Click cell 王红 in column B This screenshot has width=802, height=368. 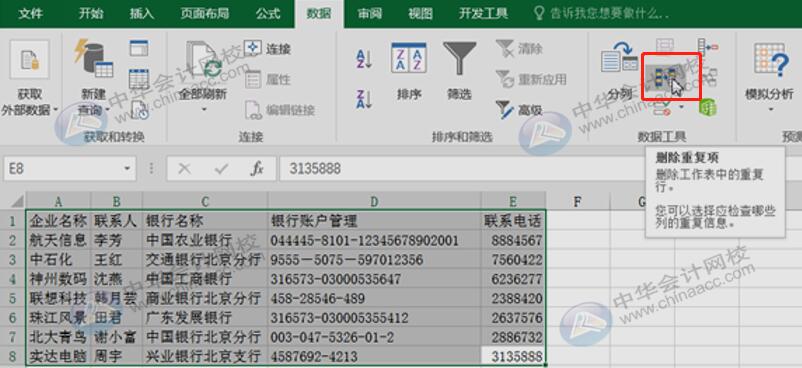pos(117,259)
